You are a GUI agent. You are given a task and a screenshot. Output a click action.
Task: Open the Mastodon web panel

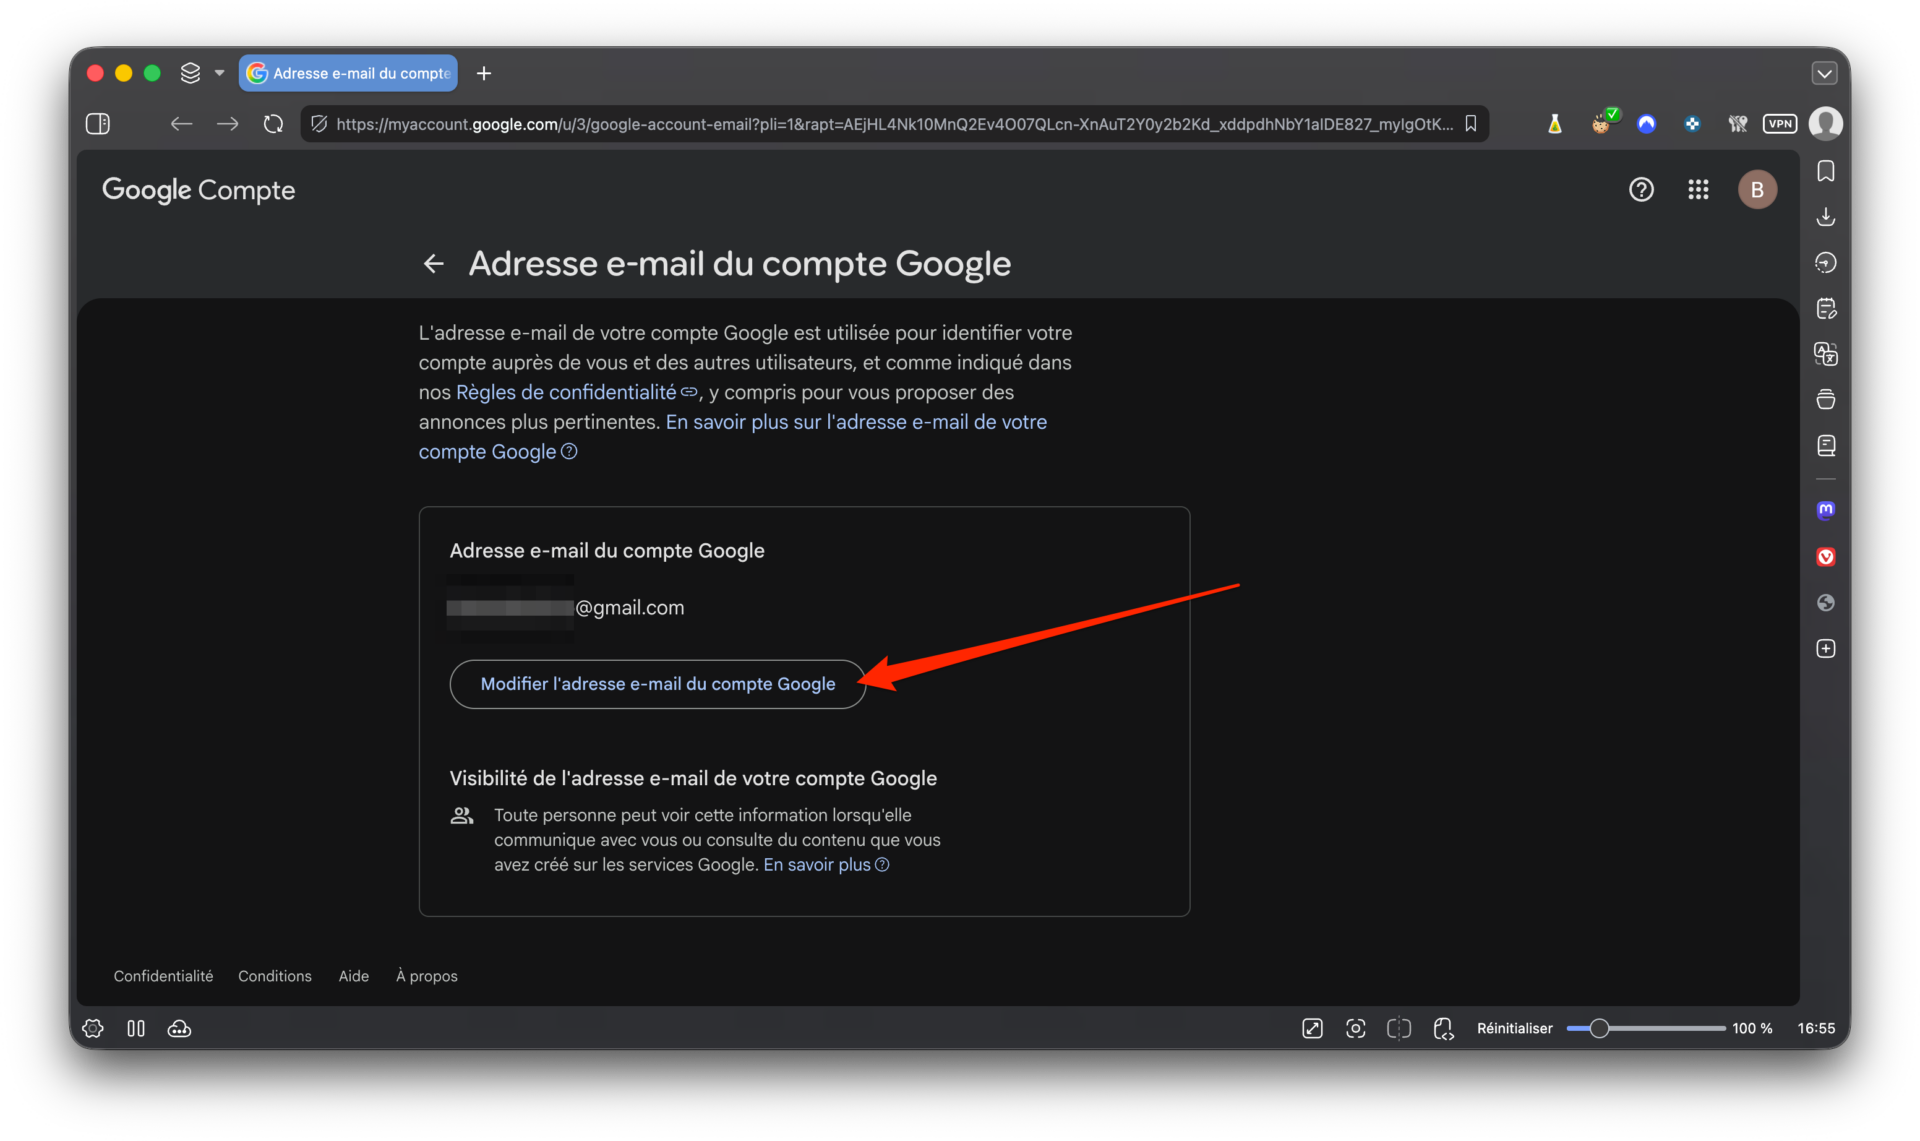point(1825,510)
